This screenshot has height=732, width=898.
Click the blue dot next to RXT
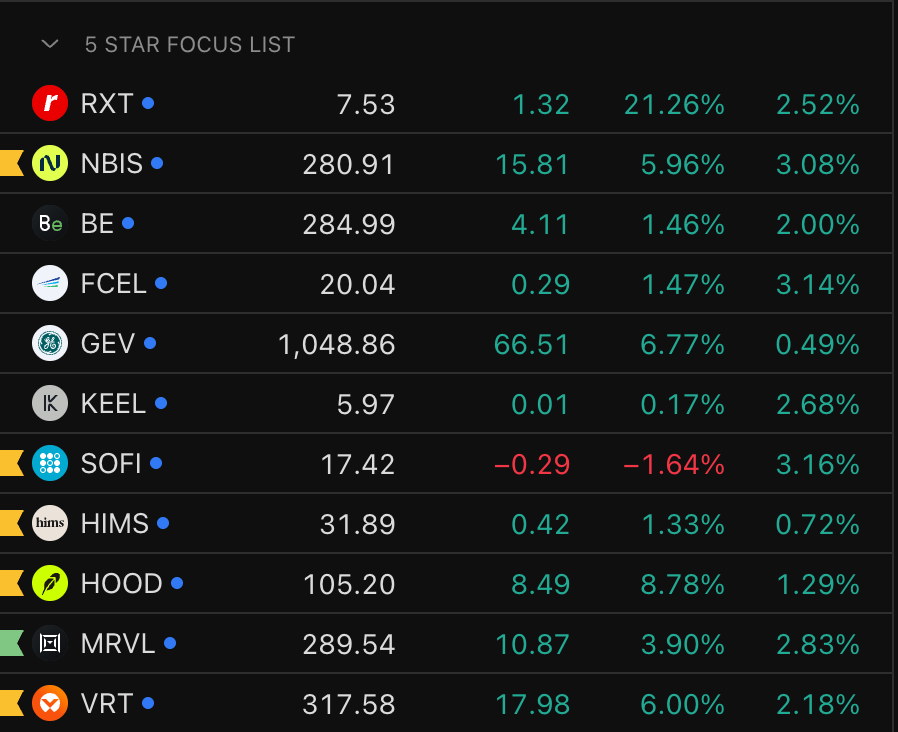[x=148, y=103]
